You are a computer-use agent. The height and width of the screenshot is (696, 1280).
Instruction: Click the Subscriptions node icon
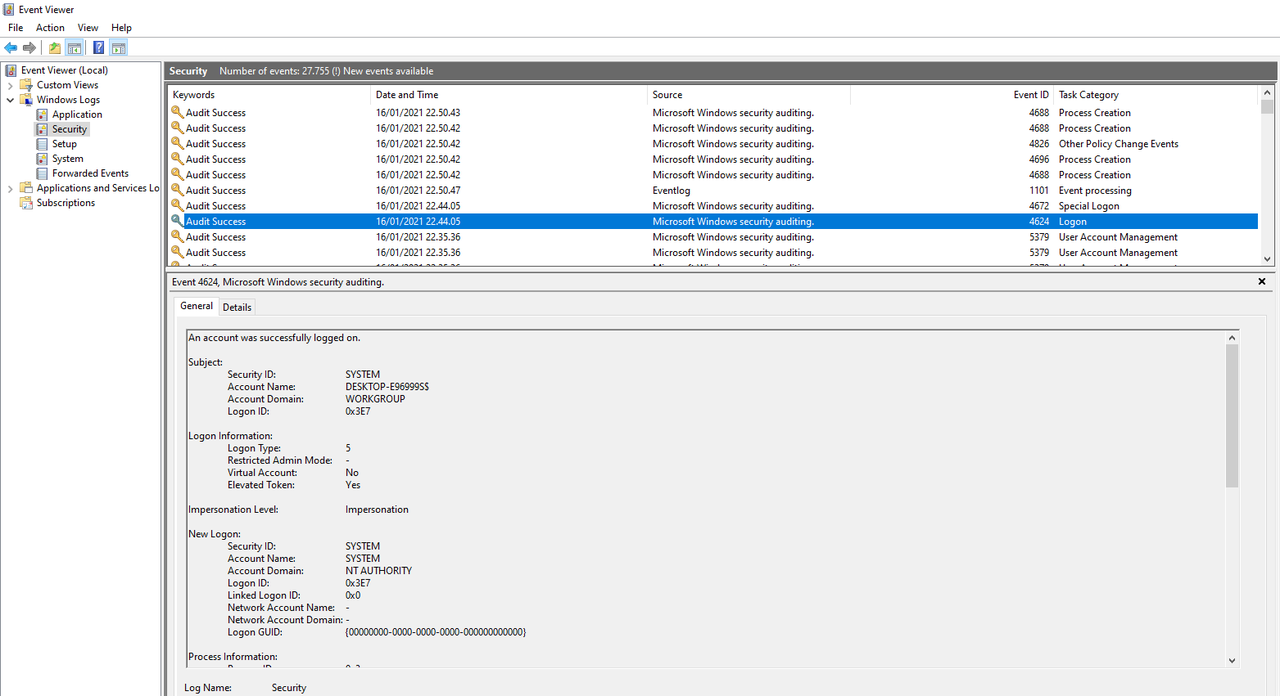coord(27,203)
